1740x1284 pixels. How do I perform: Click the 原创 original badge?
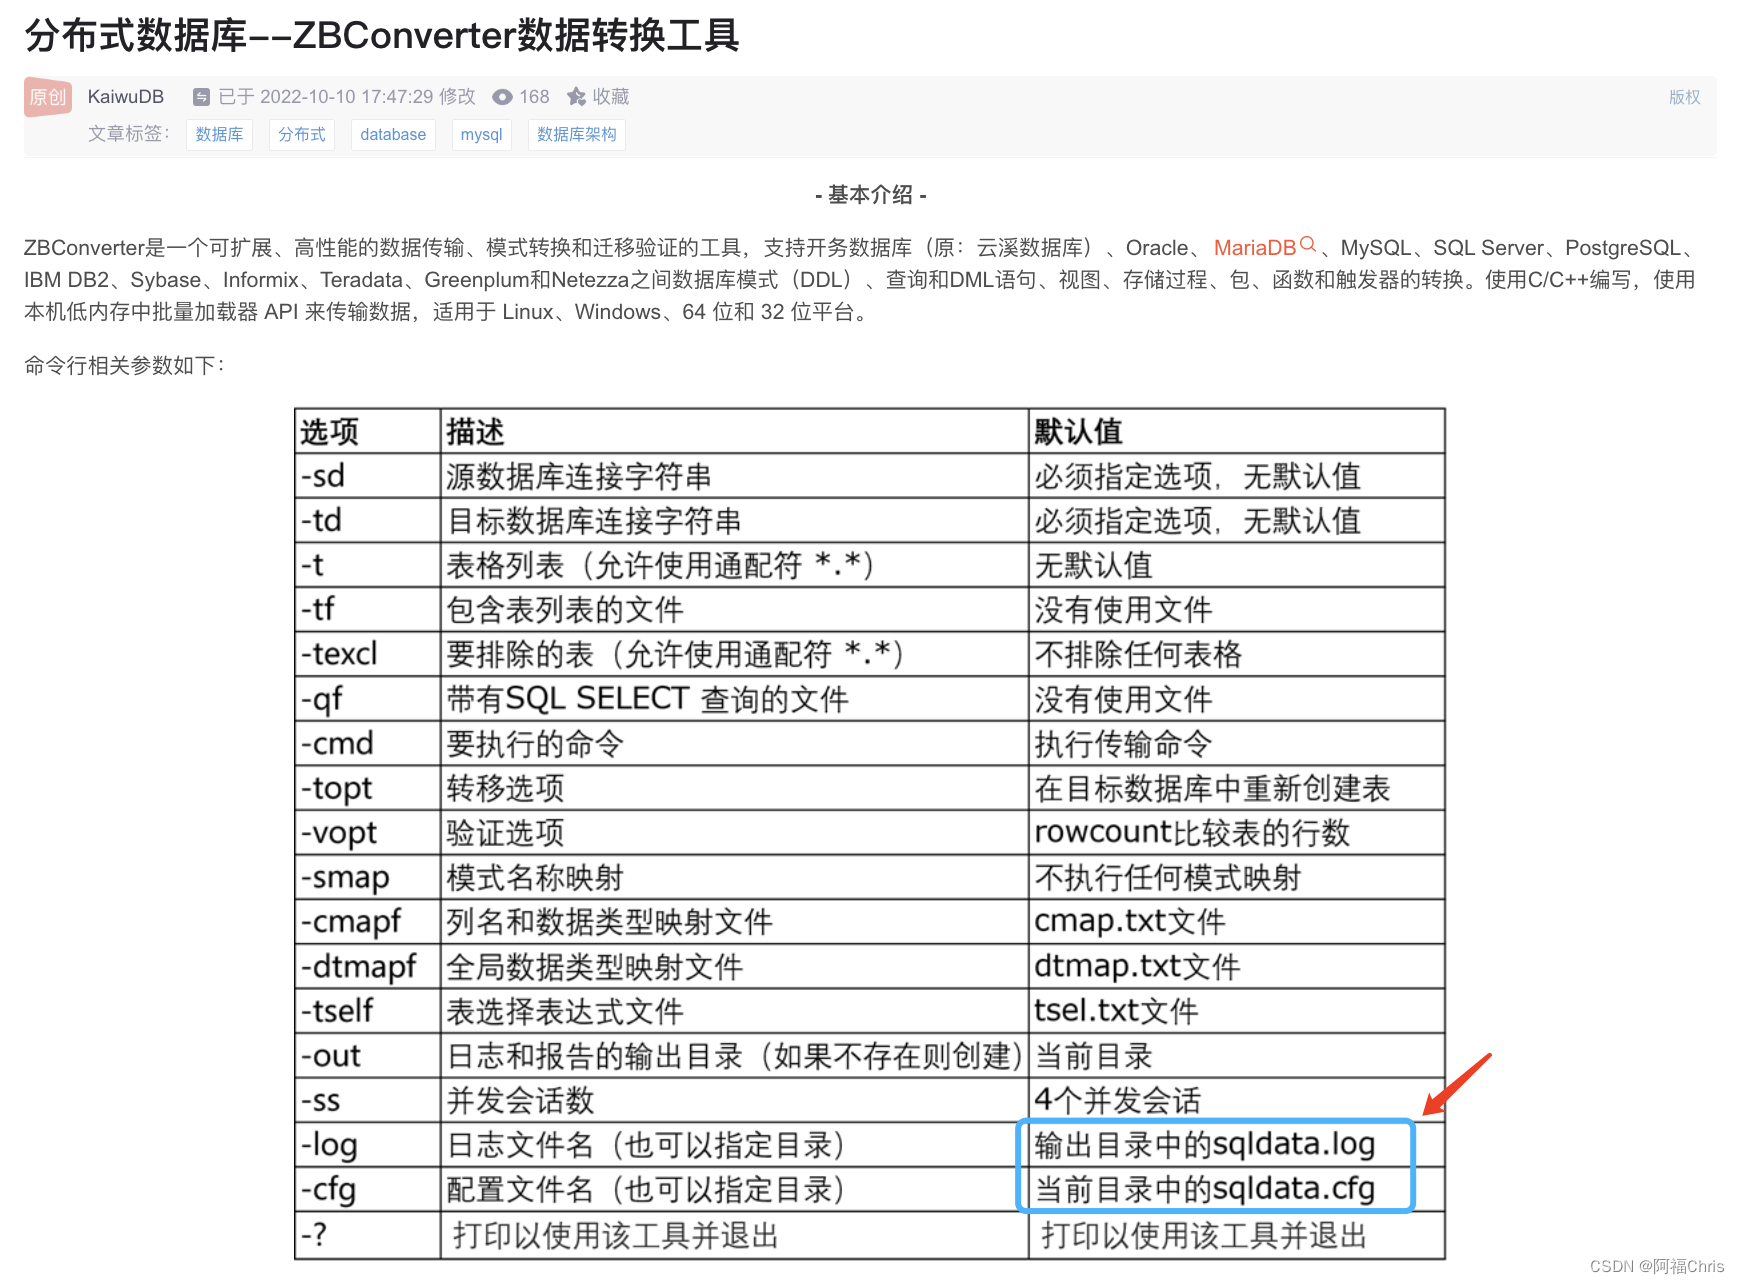coord(48,97)
